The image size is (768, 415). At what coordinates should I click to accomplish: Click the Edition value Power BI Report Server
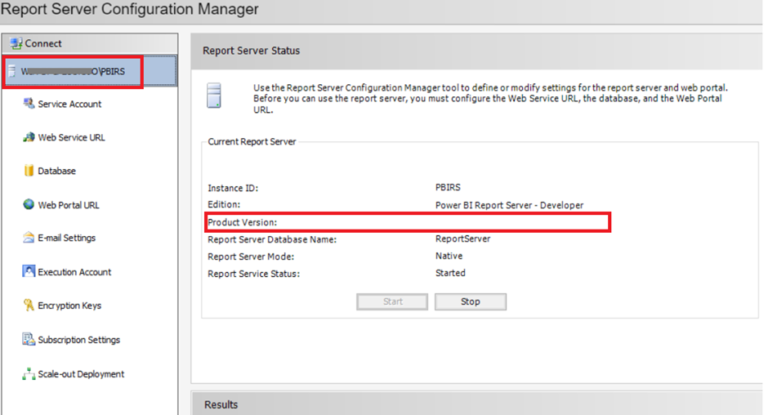[509, 205]
